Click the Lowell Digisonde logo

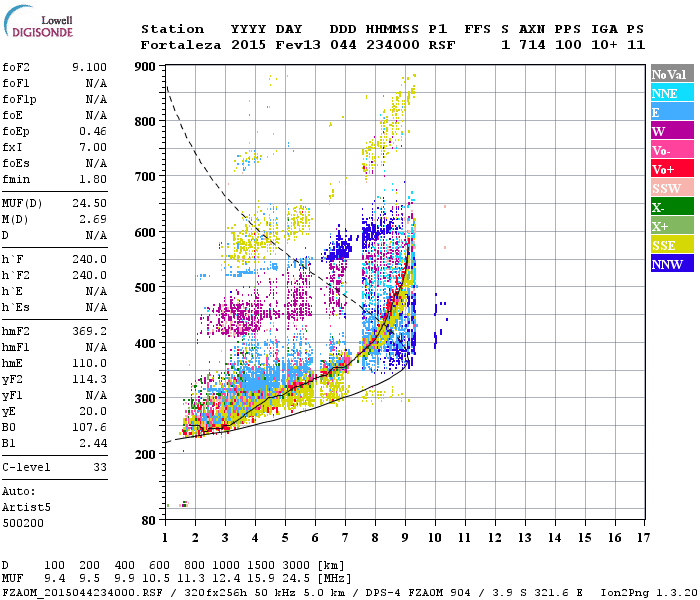38,21
